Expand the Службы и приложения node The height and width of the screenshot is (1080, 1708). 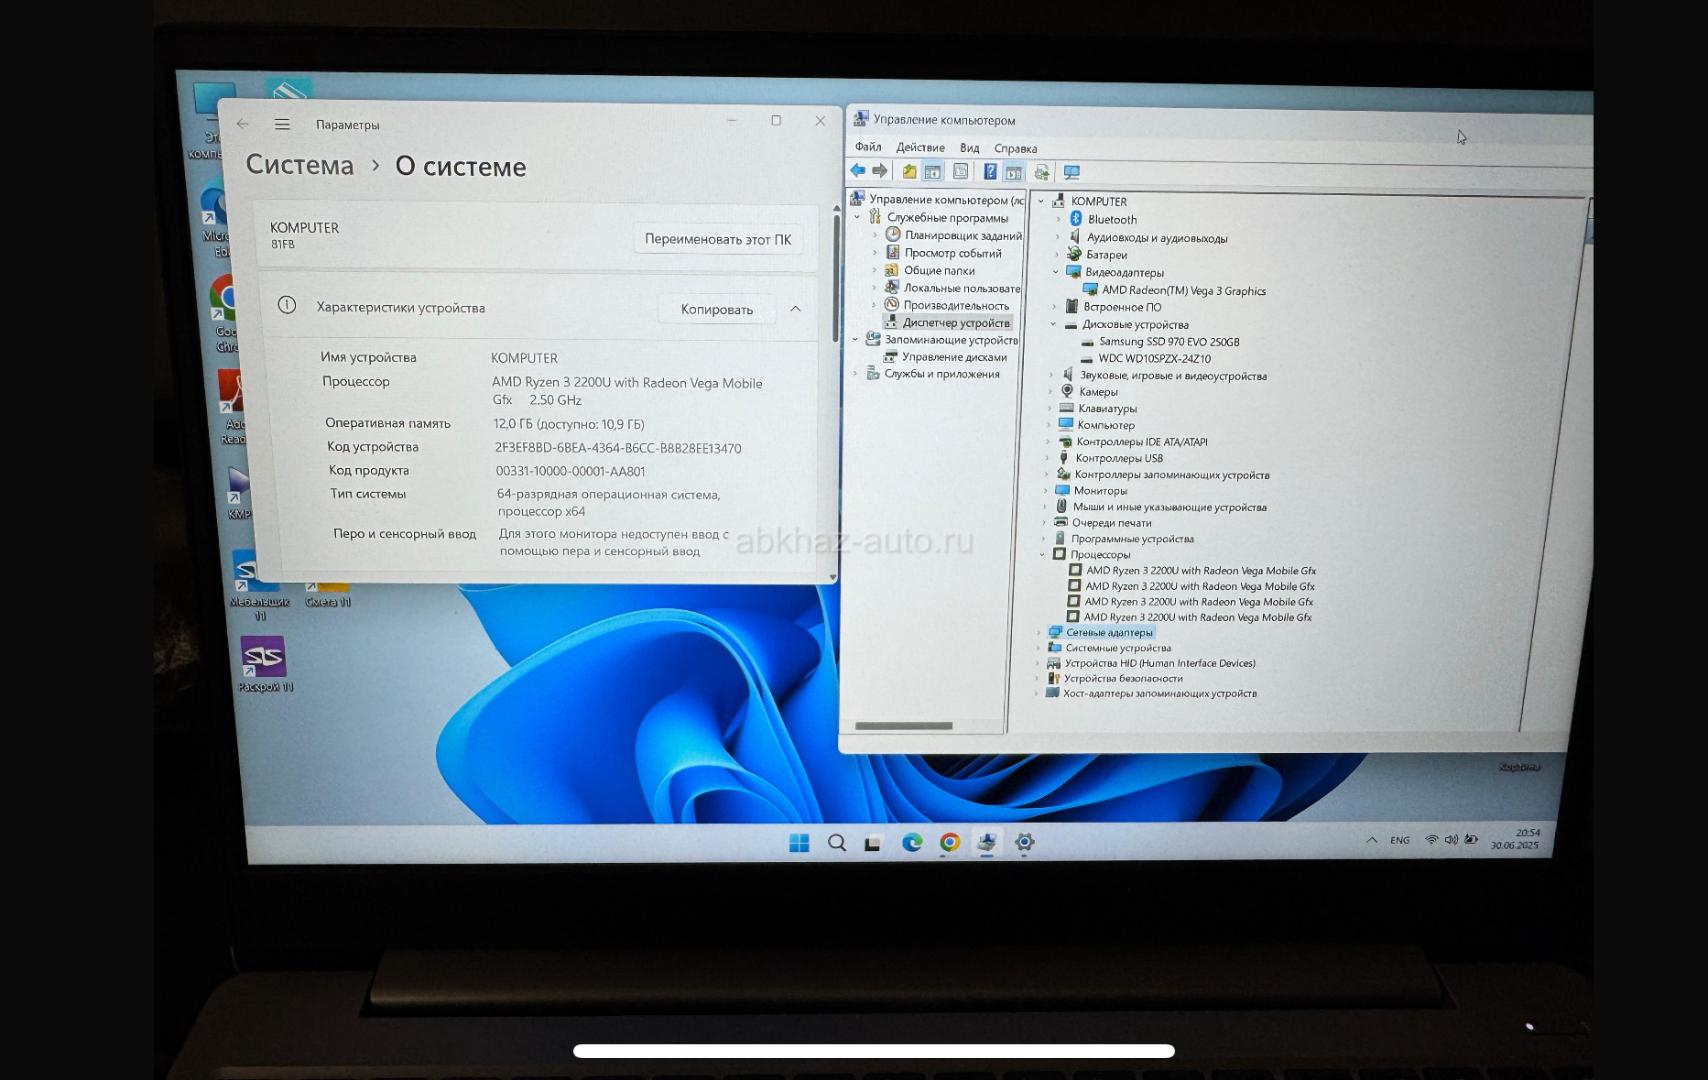[855, 374]
